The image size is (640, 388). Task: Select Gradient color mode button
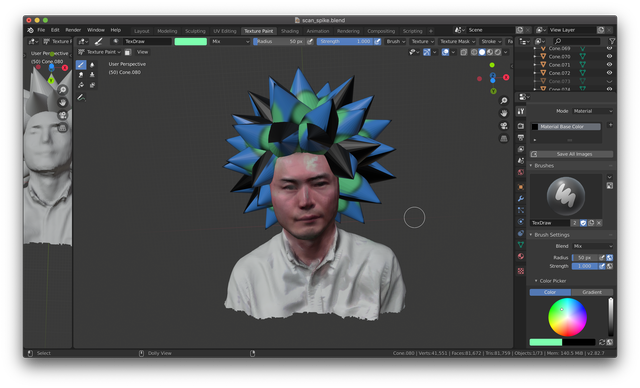click(592, 292)
